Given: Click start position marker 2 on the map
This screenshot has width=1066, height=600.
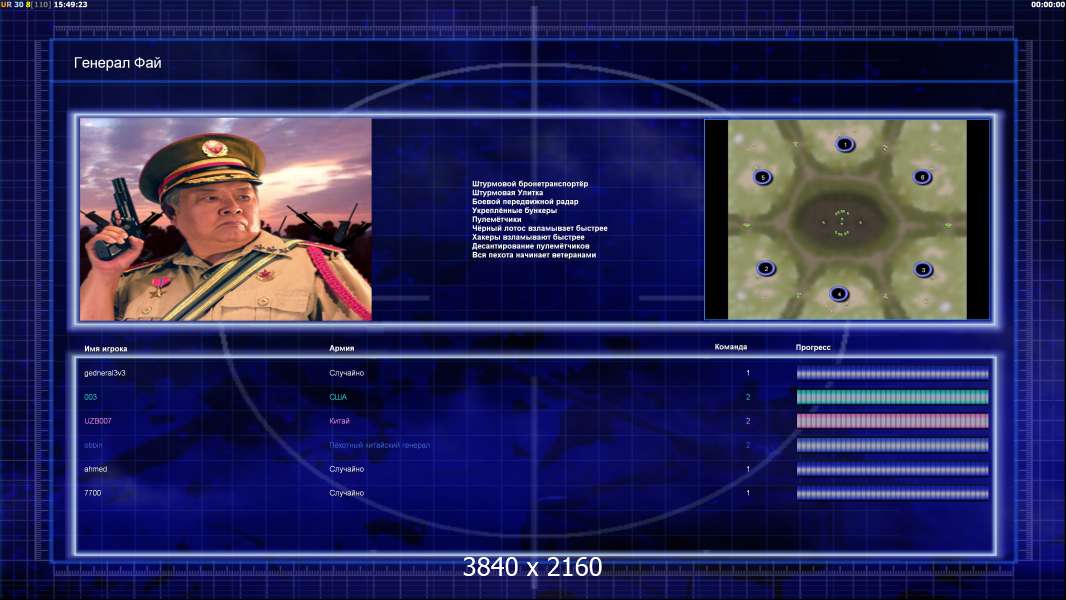Looking at the screenshot, I should (x=766, y=268).
